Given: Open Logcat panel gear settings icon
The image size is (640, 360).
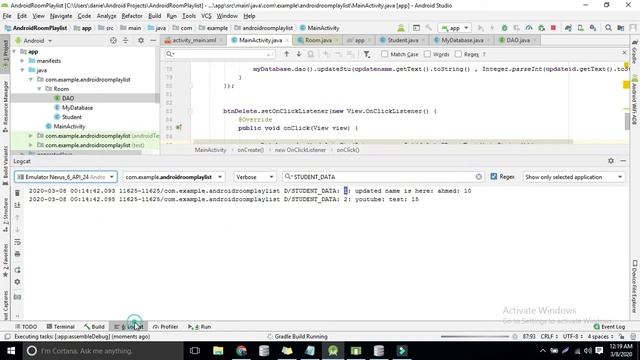Looking at the screenshot, I should (611, 161).
